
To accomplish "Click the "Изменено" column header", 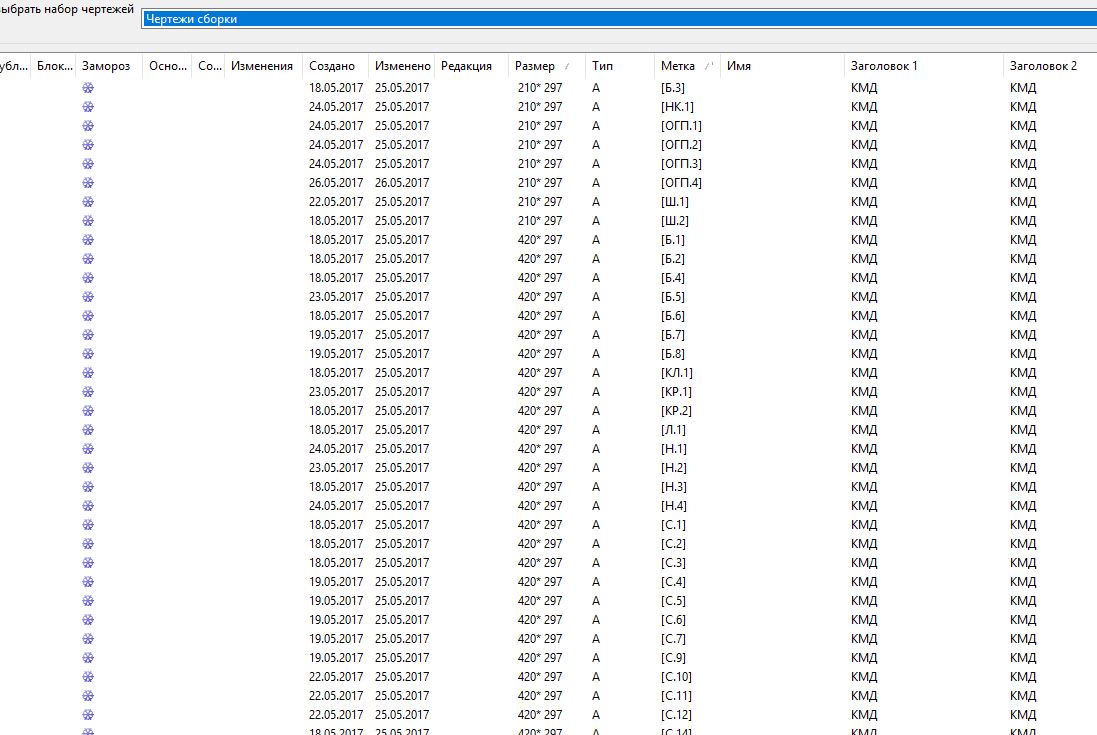I will [x=402, y=66].
